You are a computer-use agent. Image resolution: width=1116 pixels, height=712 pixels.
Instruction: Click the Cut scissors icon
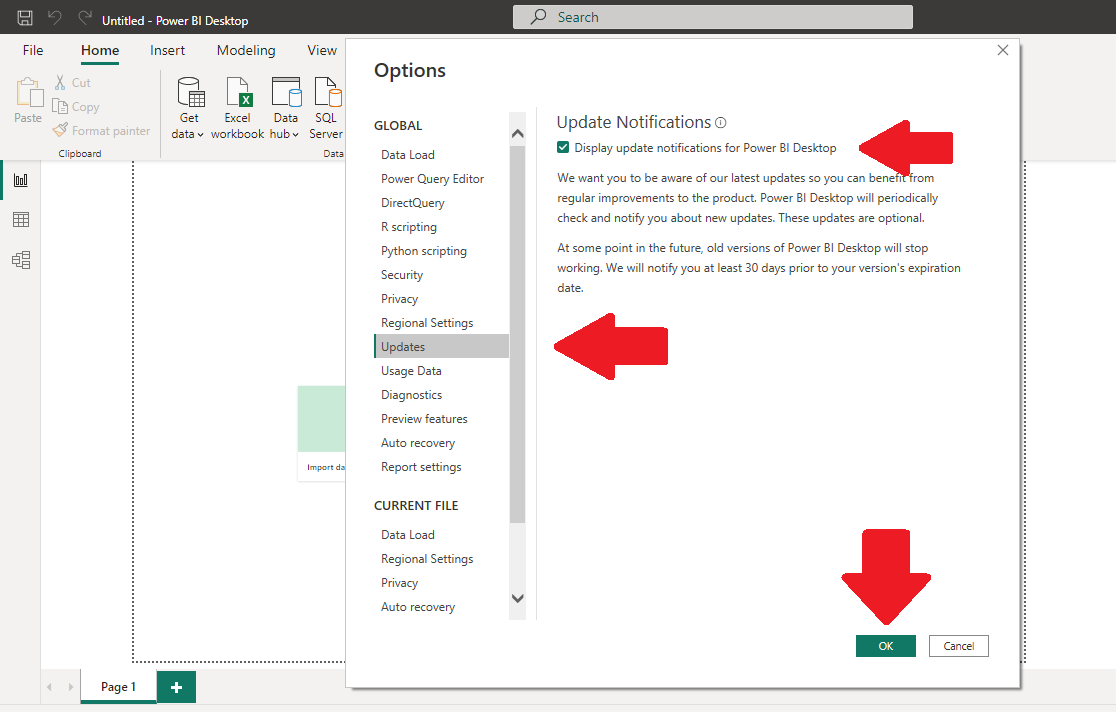pos(60,83)
